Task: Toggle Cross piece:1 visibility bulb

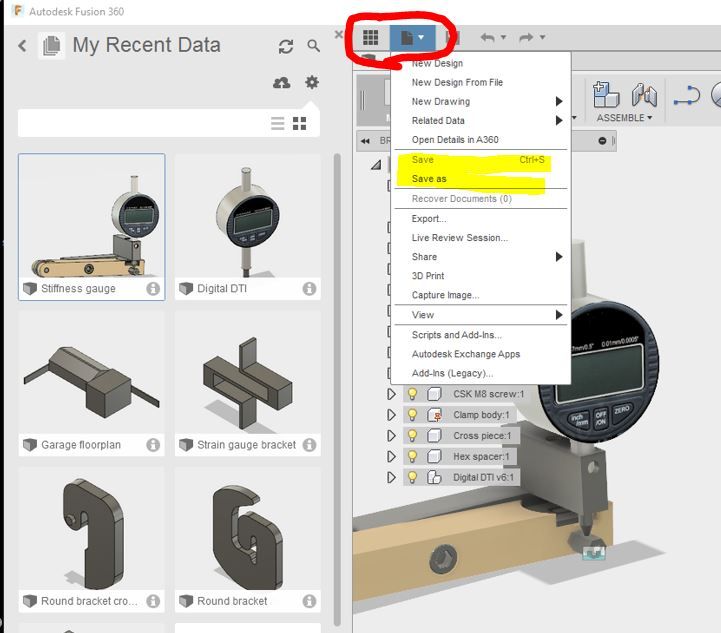Action: click(412, 435)
